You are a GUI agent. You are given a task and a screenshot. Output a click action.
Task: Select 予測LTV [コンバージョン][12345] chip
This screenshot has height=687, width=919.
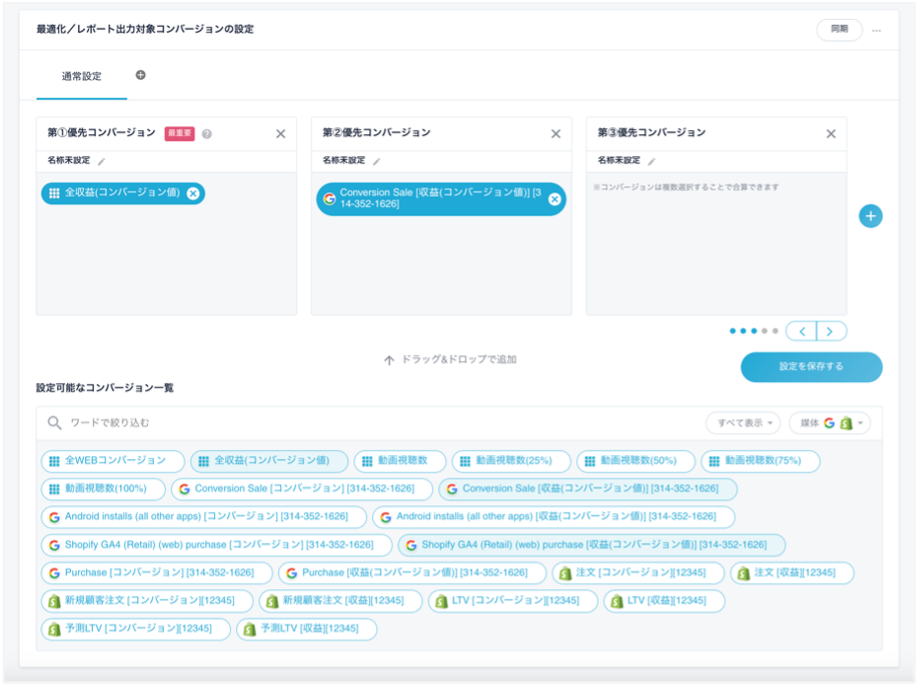point(135,629)
